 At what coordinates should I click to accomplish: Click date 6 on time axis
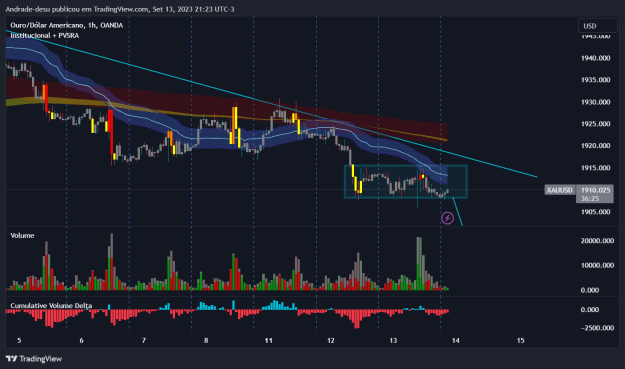(81, 341)
